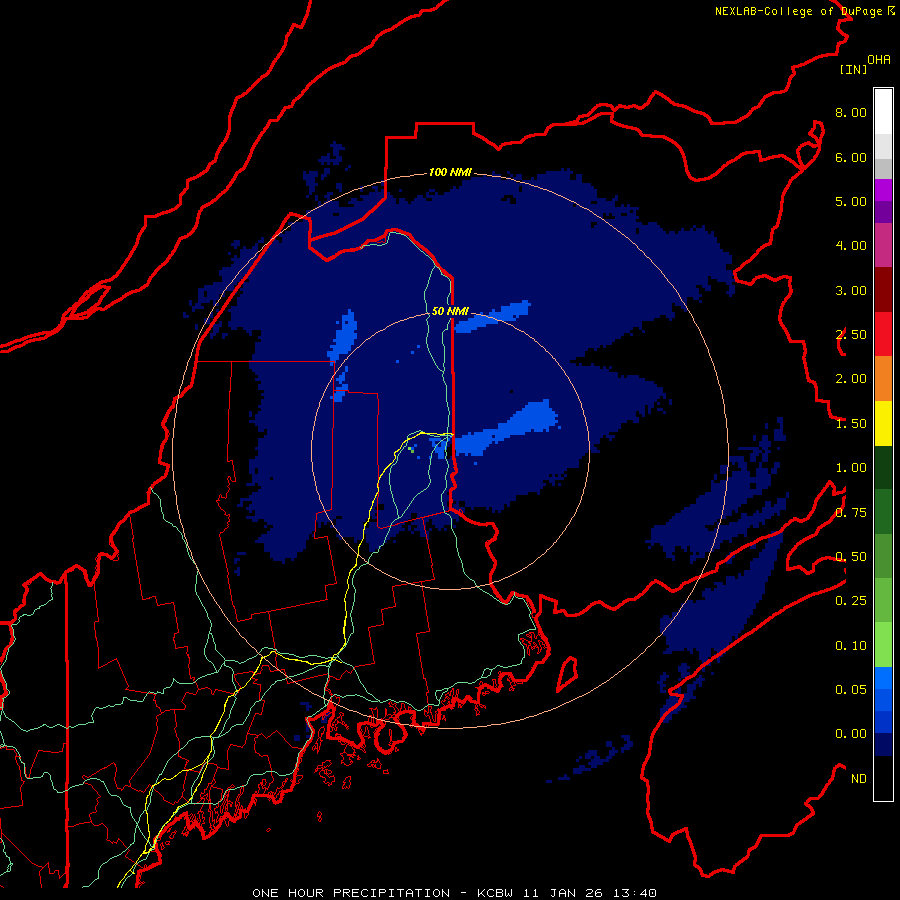Click the 2.00 legend value
900x900 pixels.
[x=851, y=379]
